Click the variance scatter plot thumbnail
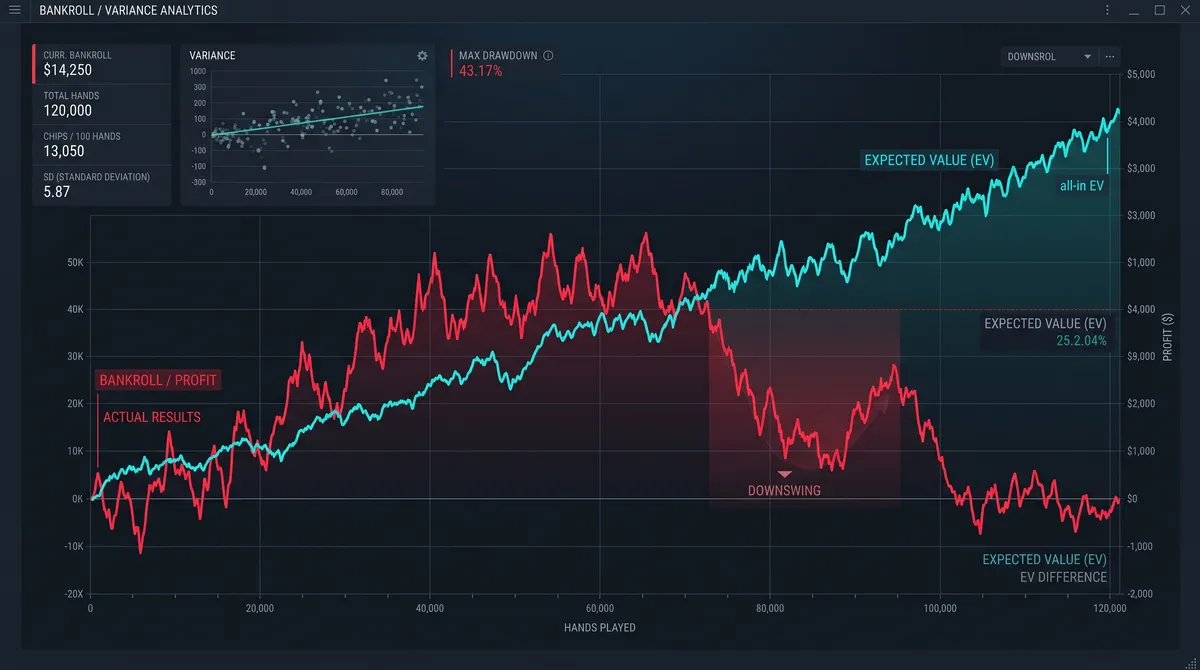The height and width of the screenshot is (670, 1200). (317, 126)
